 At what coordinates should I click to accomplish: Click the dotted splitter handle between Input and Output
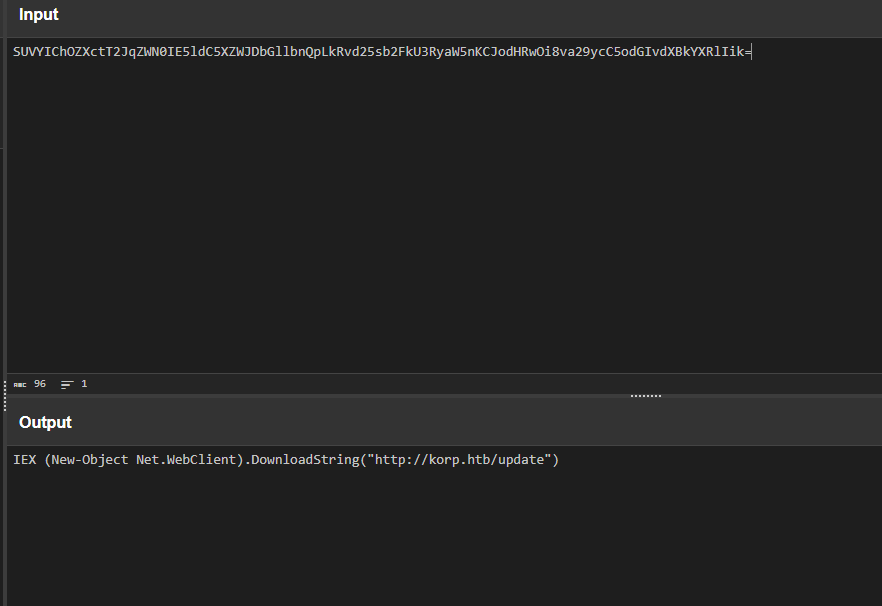[646, 396]
